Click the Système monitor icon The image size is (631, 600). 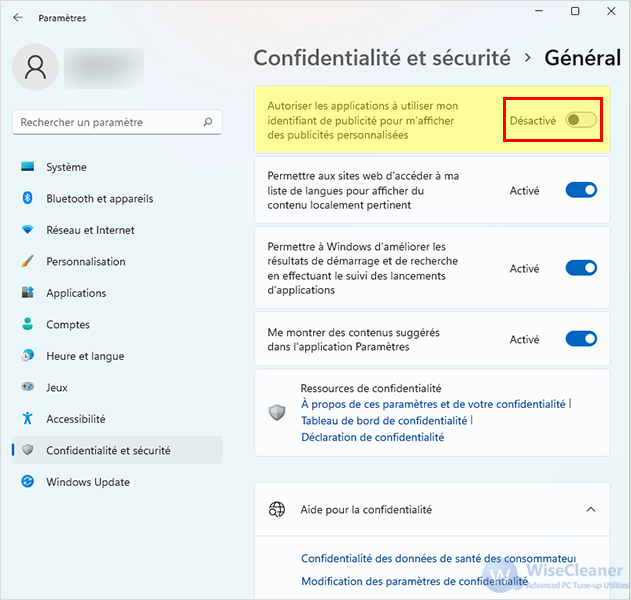(x=27, y=167)
